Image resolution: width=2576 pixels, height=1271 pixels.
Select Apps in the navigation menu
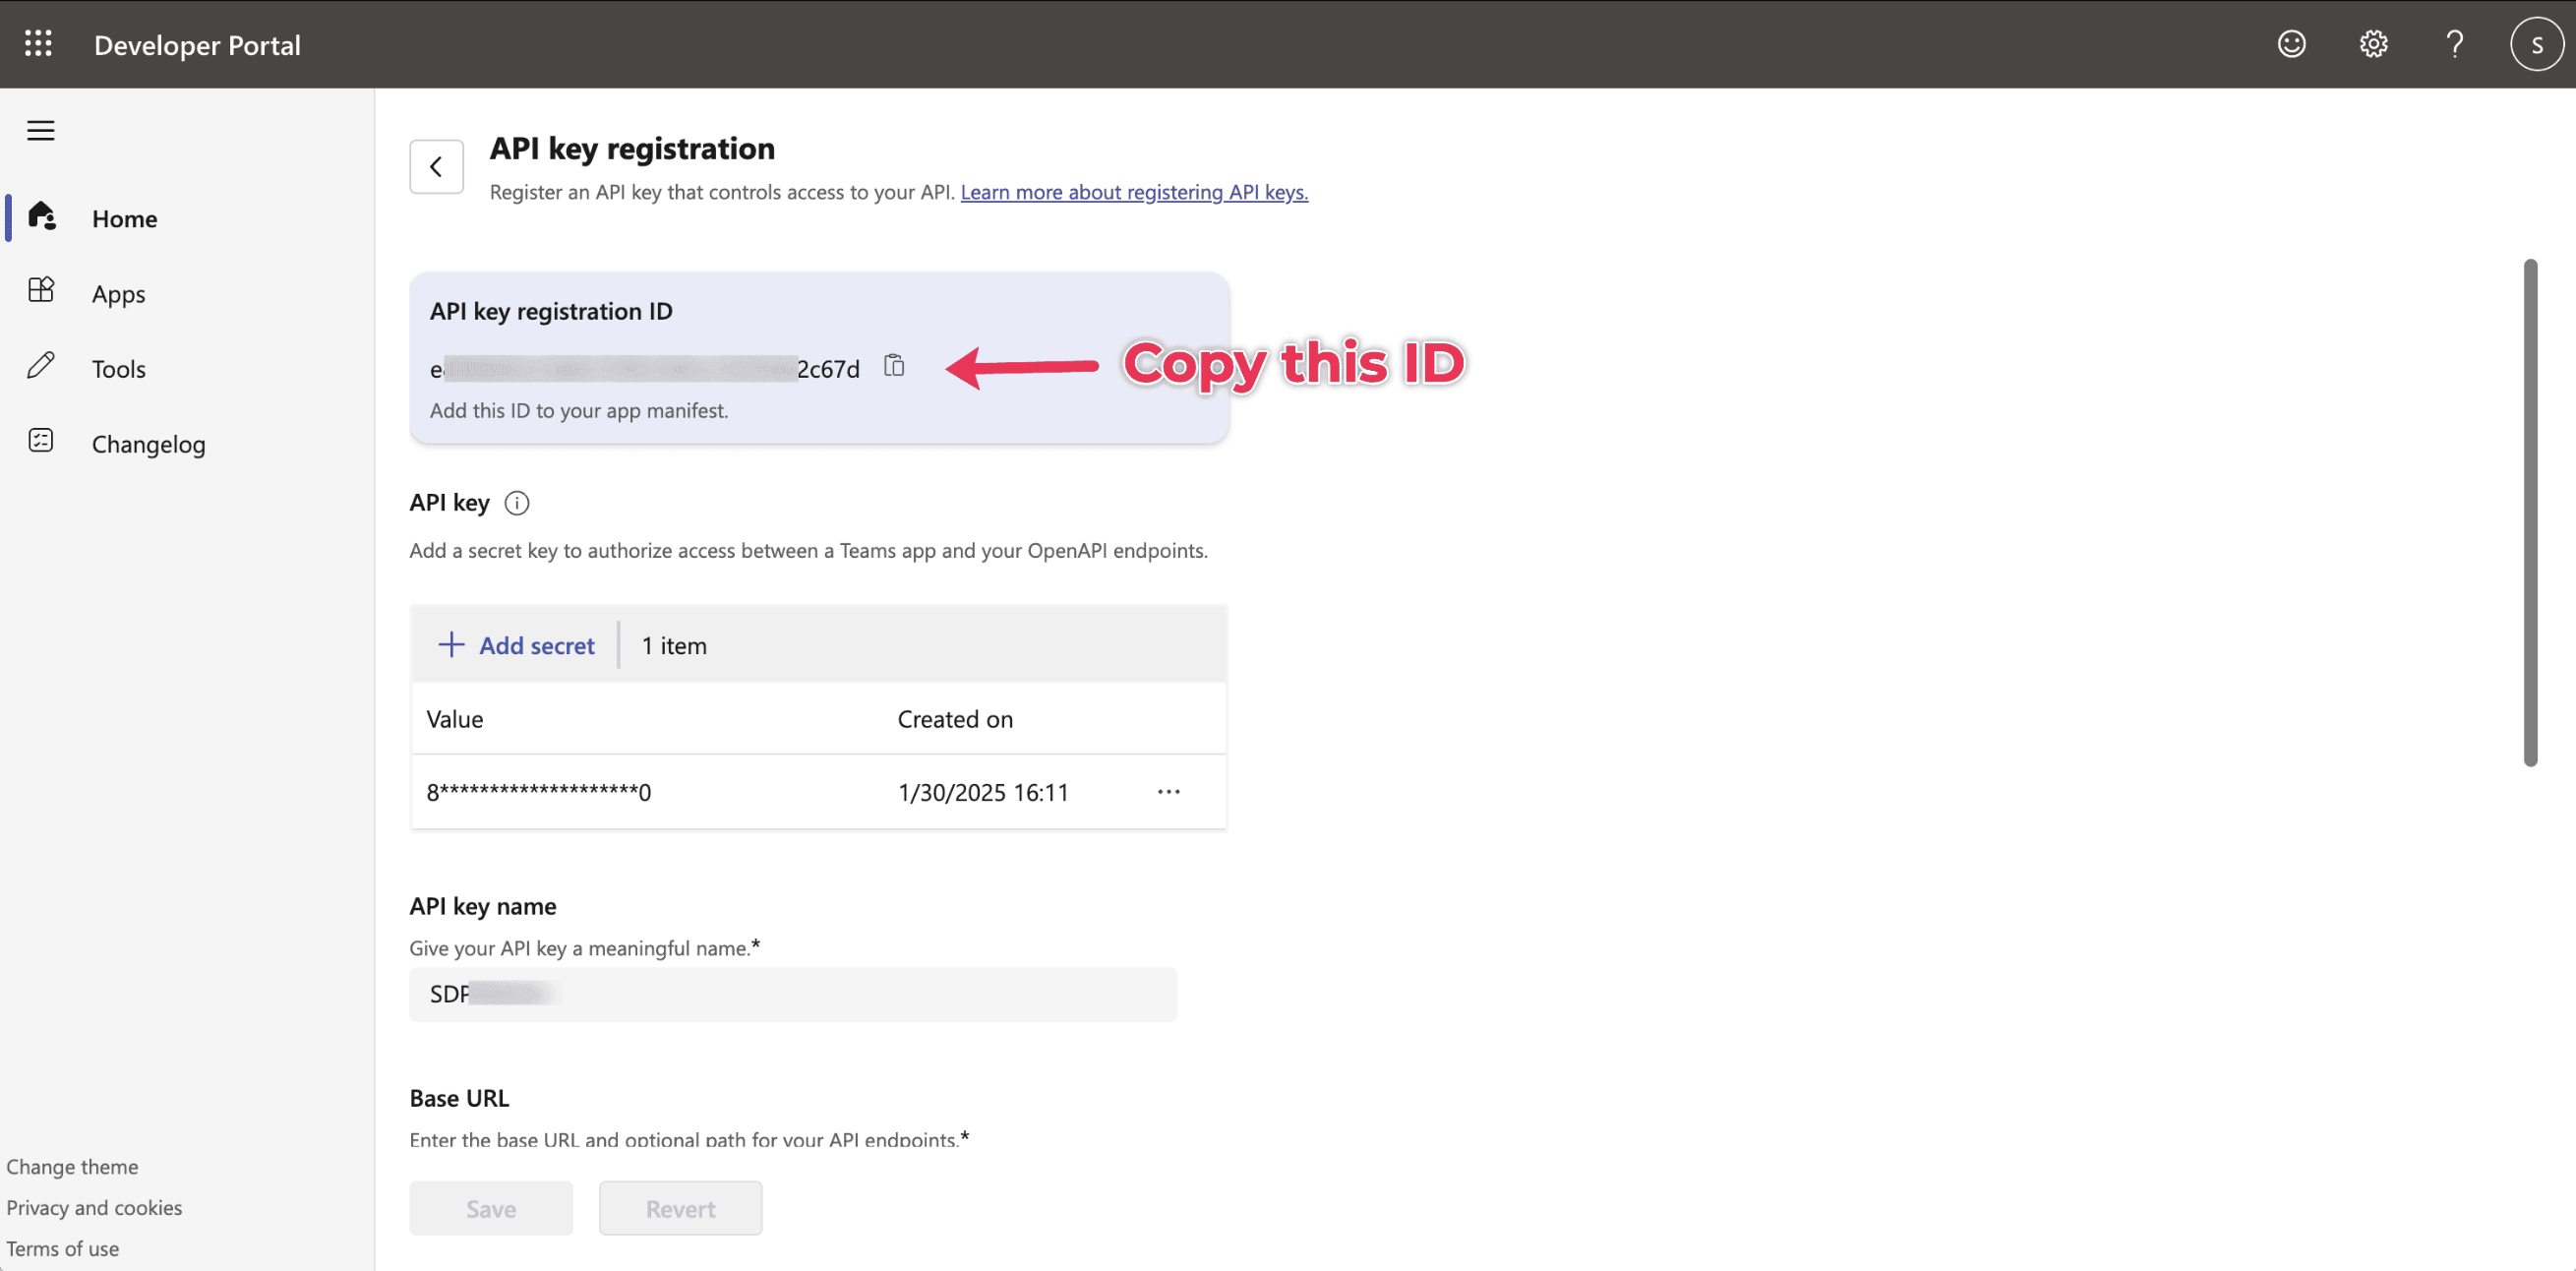coord(118,294)
